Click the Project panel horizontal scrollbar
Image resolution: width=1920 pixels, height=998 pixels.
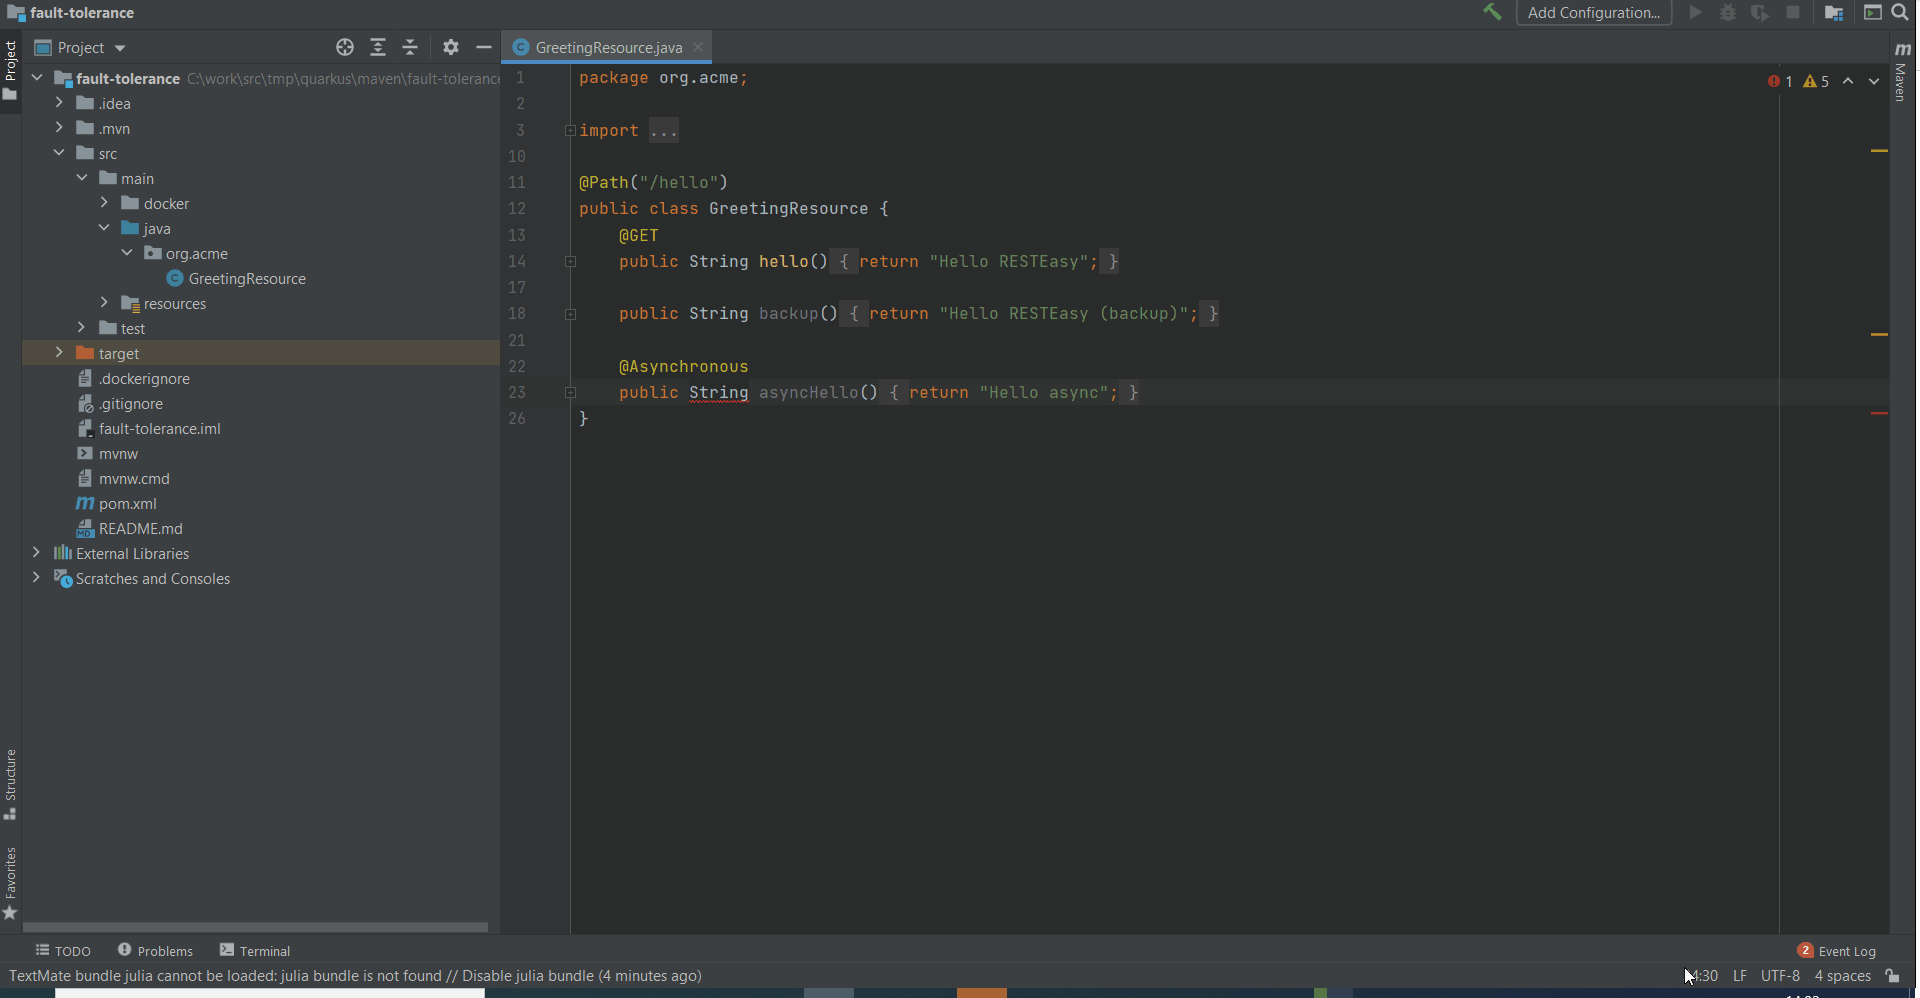pos(255,927)
